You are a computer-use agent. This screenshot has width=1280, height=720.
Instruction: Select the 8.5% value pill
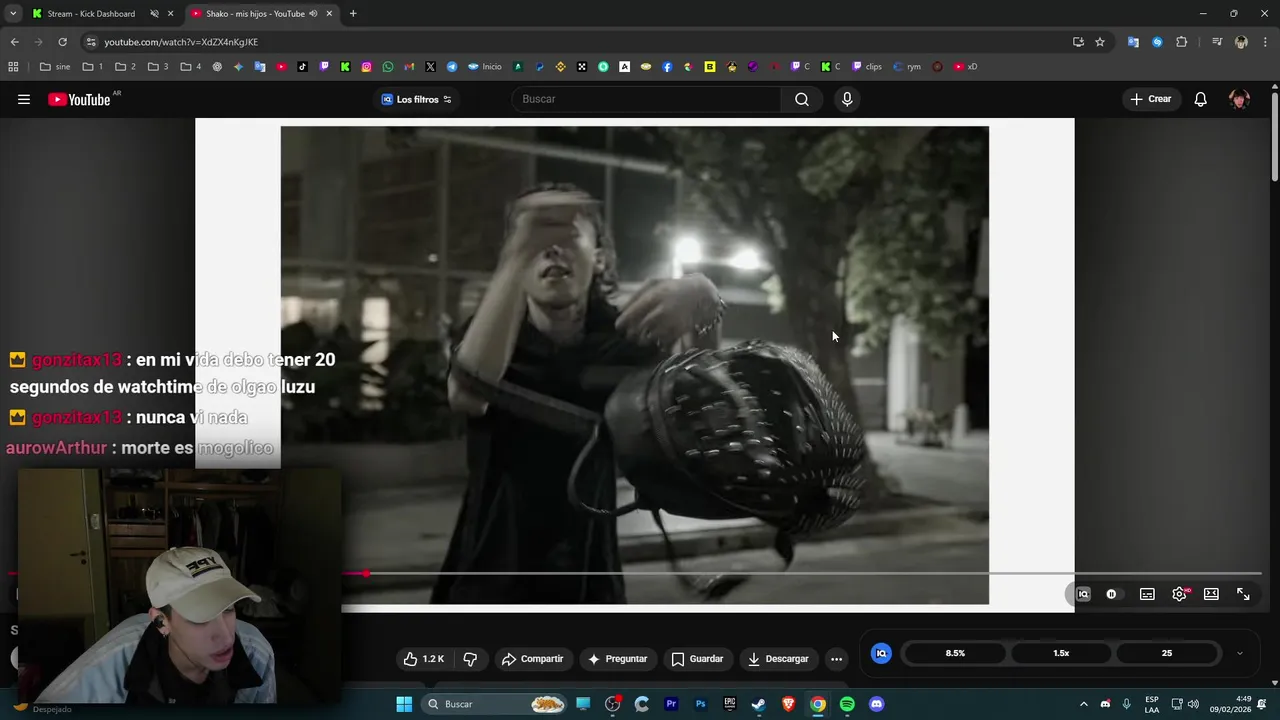955,653
